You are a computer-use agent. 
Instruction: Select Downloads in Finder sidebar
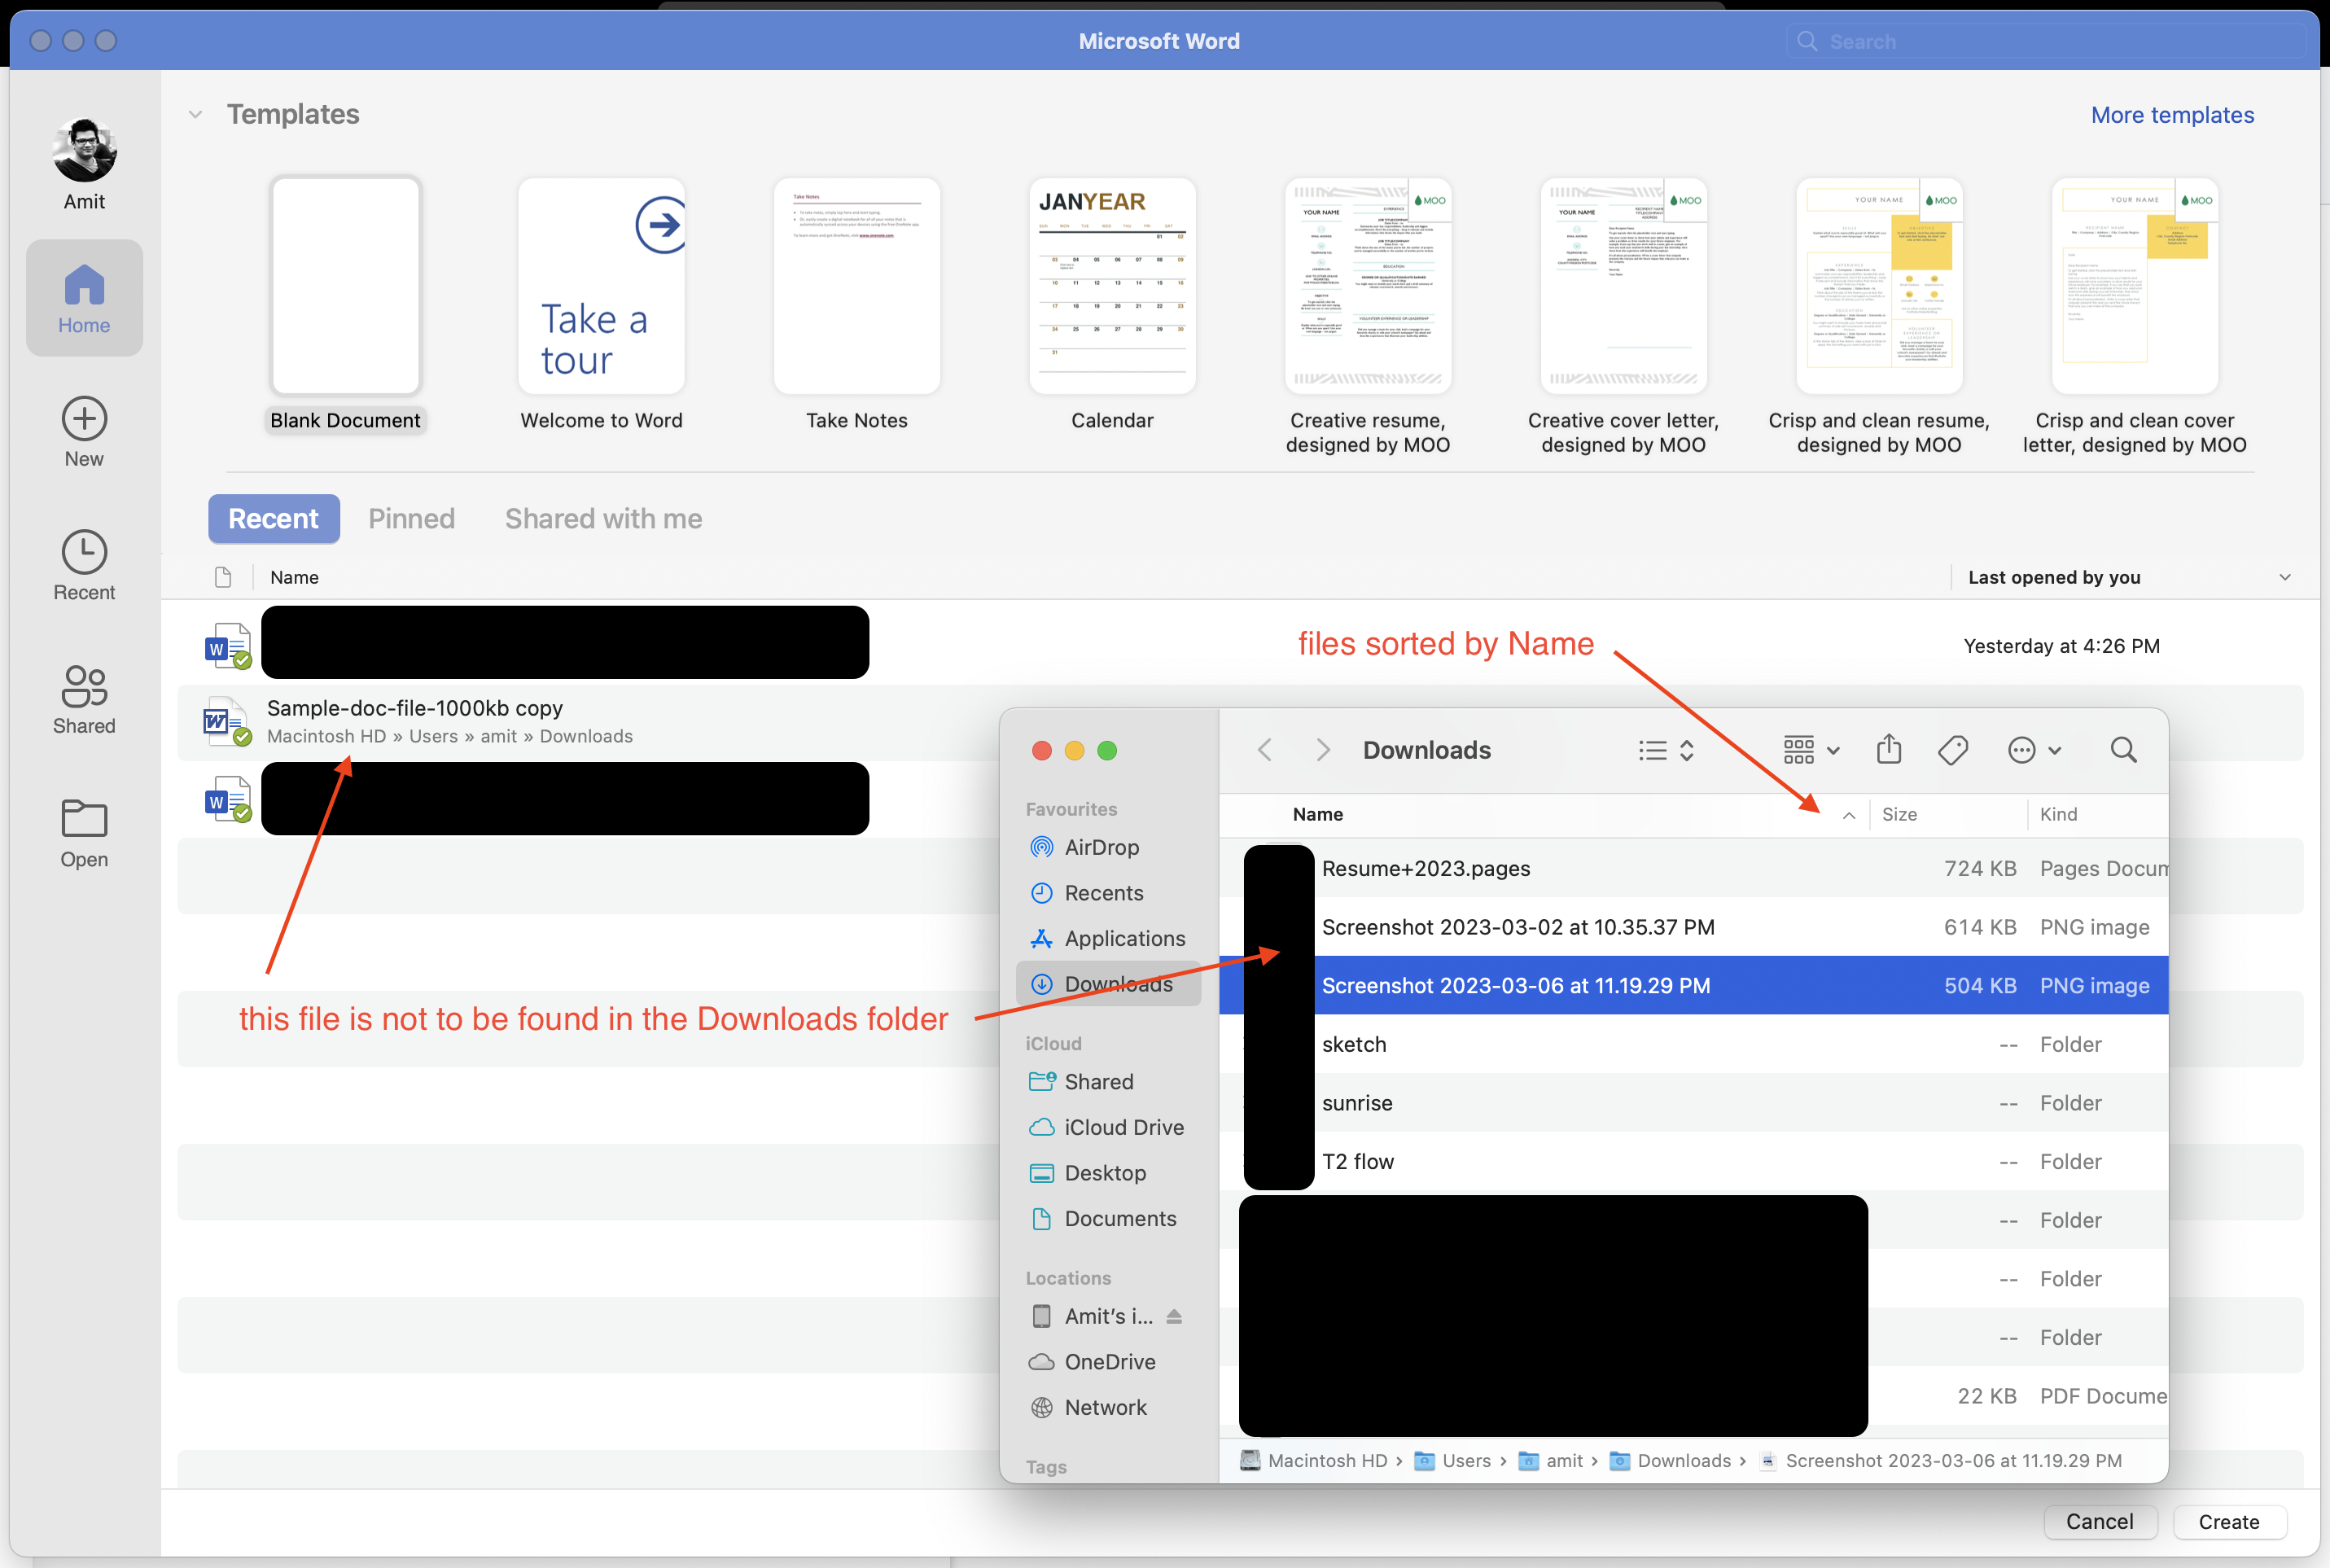(1108, 984)
